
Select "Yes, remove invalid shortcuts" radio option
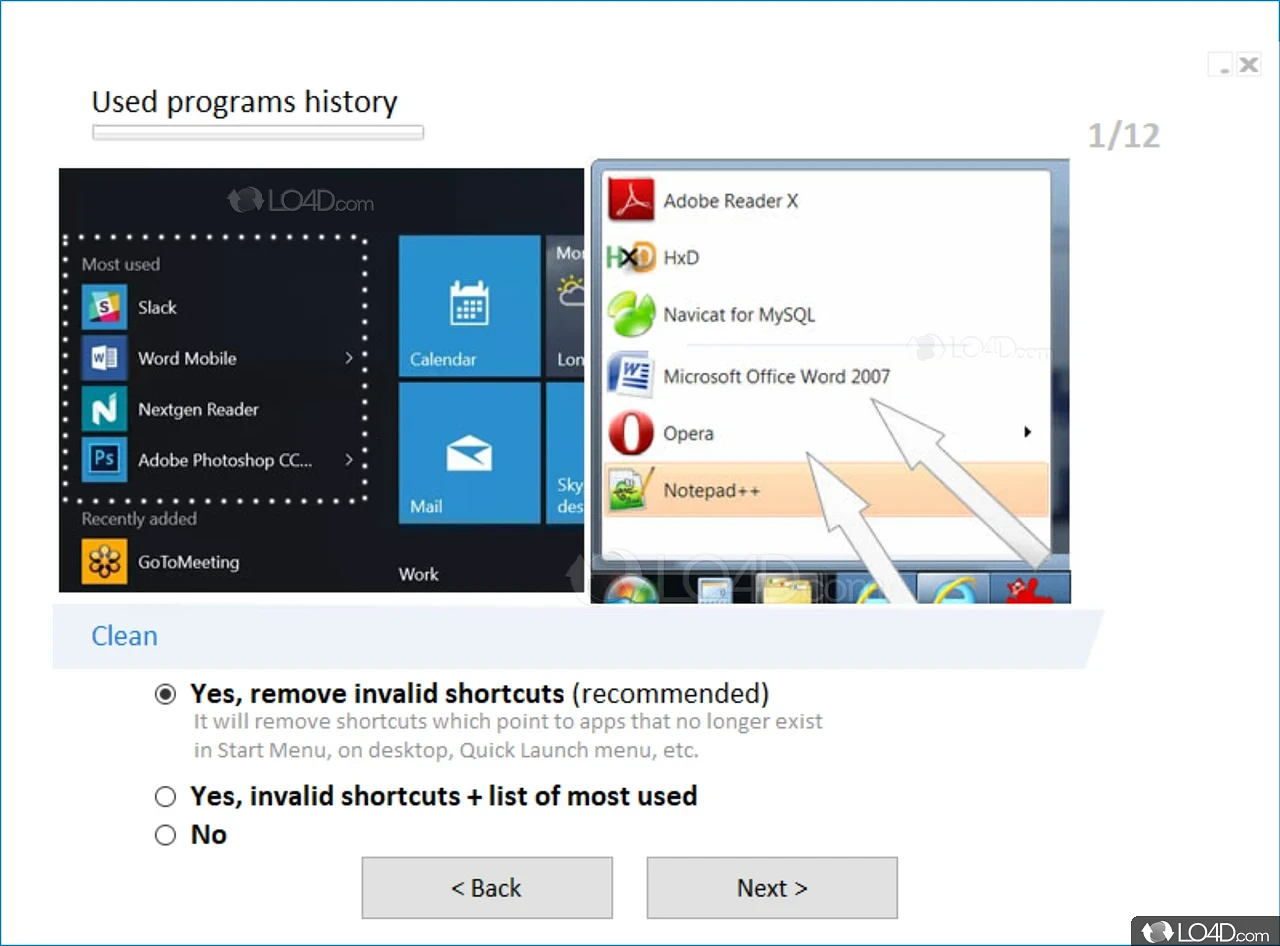(166, 694)
